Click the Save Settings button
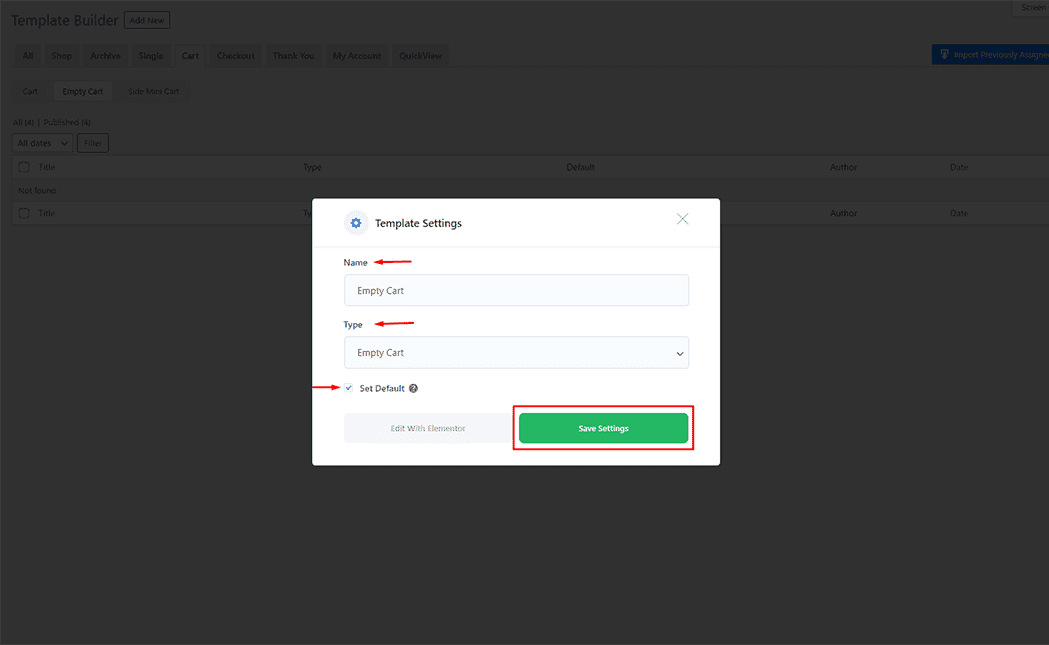1049x645 pixels. pyautogui.click(x=603, y=427)
